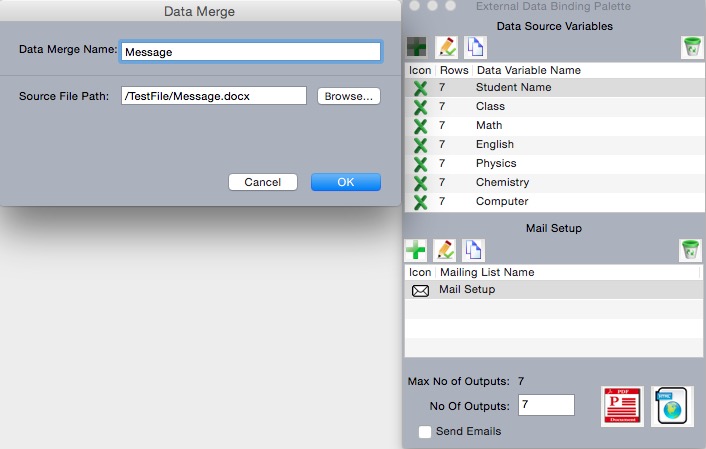Screen dimensions: 706x449
Task: Click the envelope icon of Mail Setup row
Action: coord(420,290)
